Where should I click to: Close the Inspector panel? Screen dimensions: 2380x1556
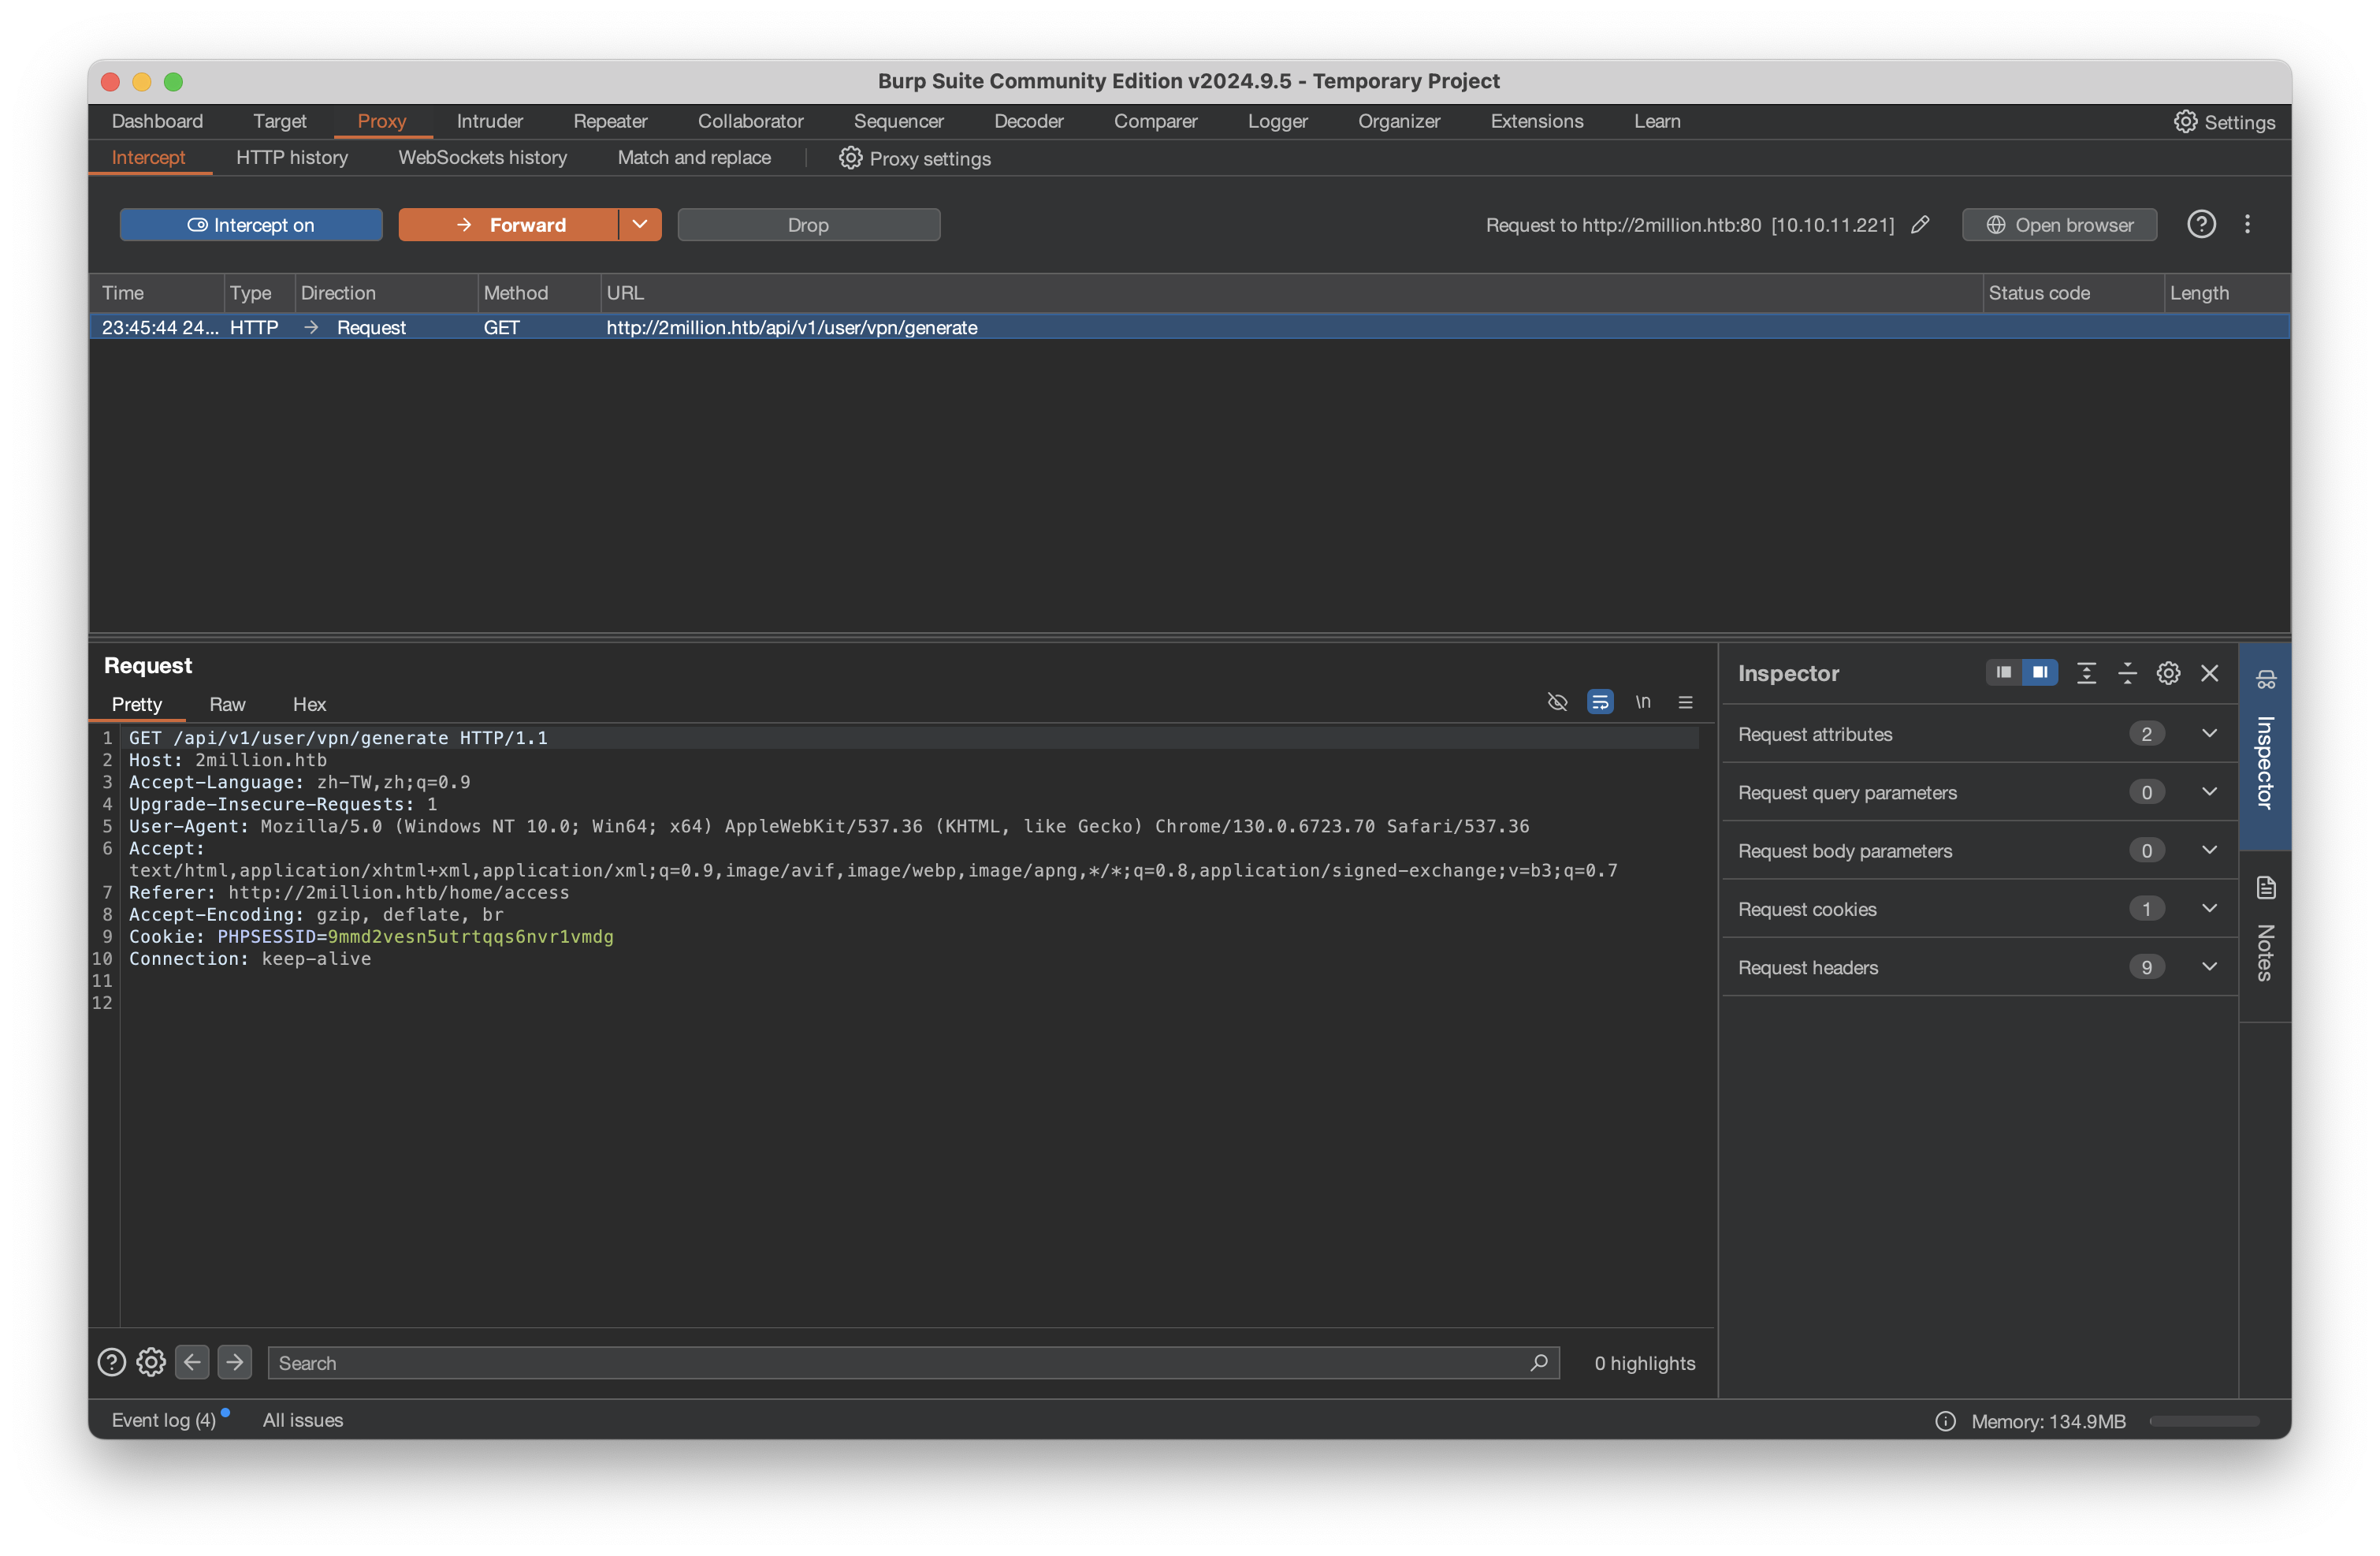coord(2209,673)
